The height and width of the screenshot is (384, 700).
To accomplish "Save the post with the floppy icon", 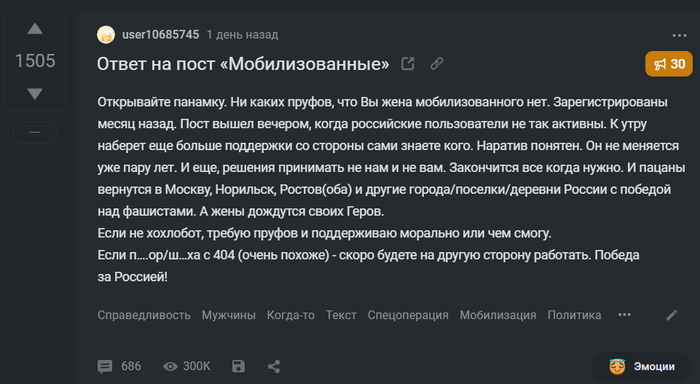I will point(238,367).
